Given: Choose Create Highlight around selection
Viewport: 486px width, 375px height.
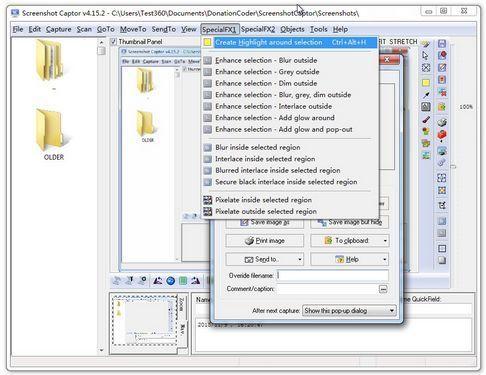Looking at the screenshot, I should [290, 42].
